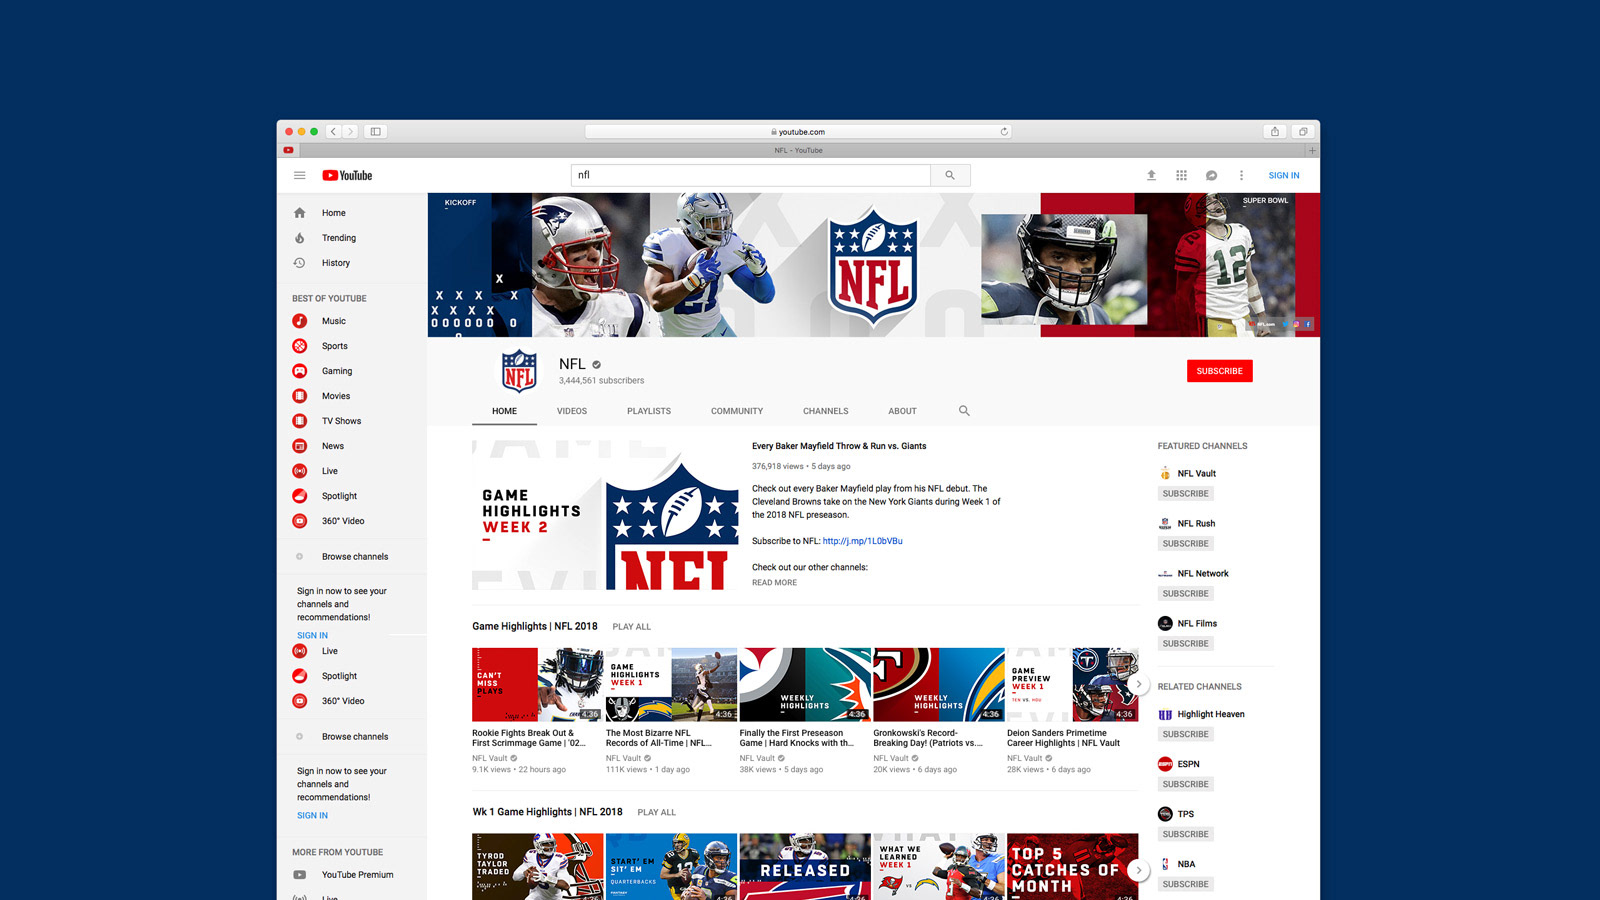Open a new Safari tab with plus
Screen dimensions: 1600x900
pyautogui.click(x=1312, y=150)
